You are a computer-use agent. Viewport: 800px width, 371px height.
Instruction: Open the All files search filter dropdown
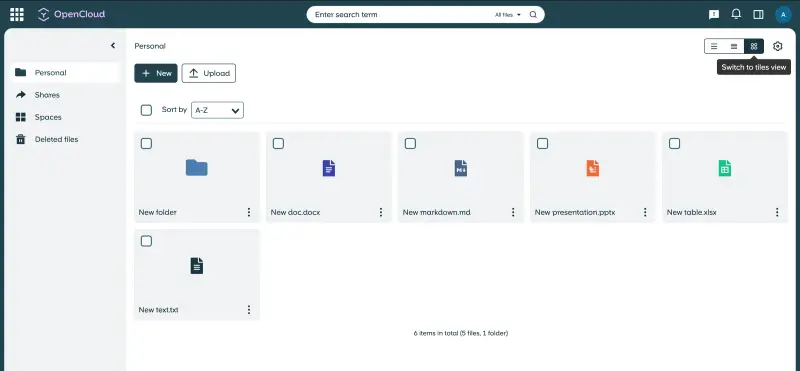[x=508, y=15]
